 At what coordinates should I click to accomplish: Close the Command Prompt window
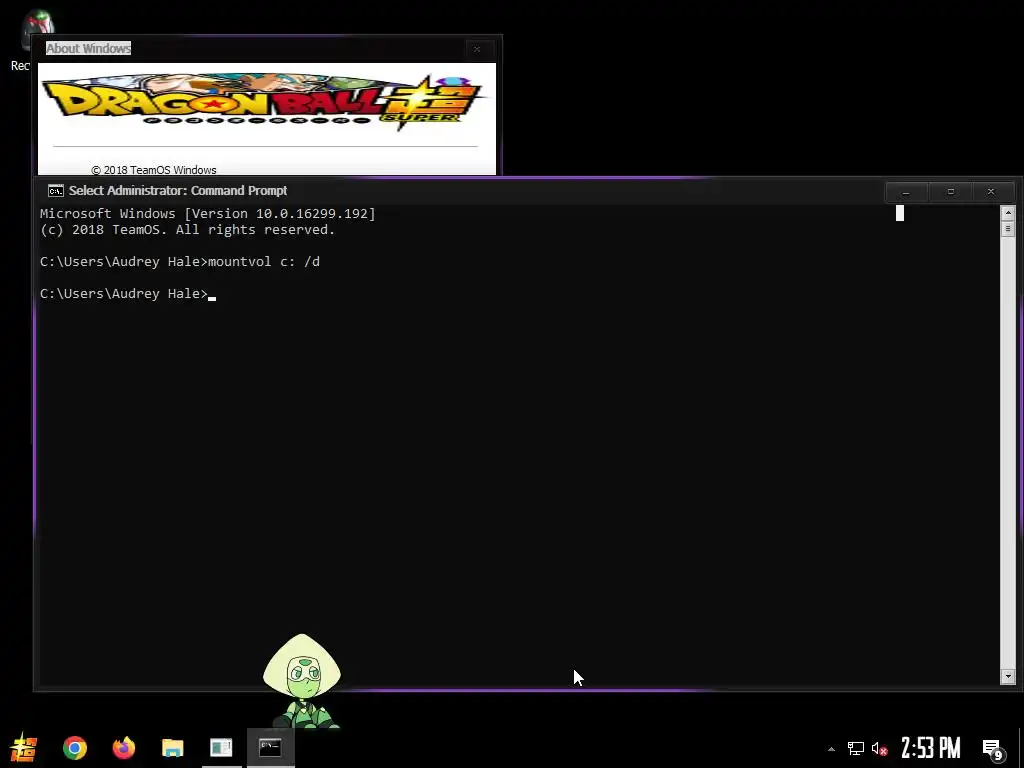click(x=991, y=191)
